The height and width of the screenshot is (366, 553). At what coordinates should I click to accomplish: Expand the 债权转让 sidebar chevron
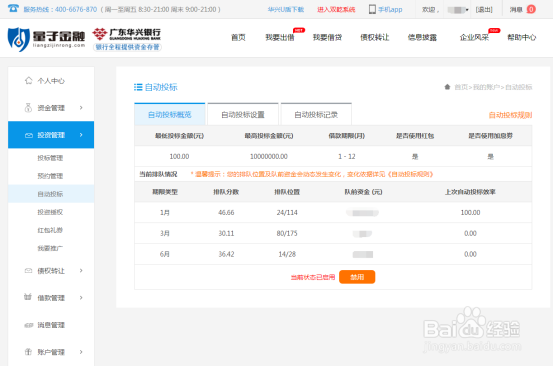(x=81, y=270)
